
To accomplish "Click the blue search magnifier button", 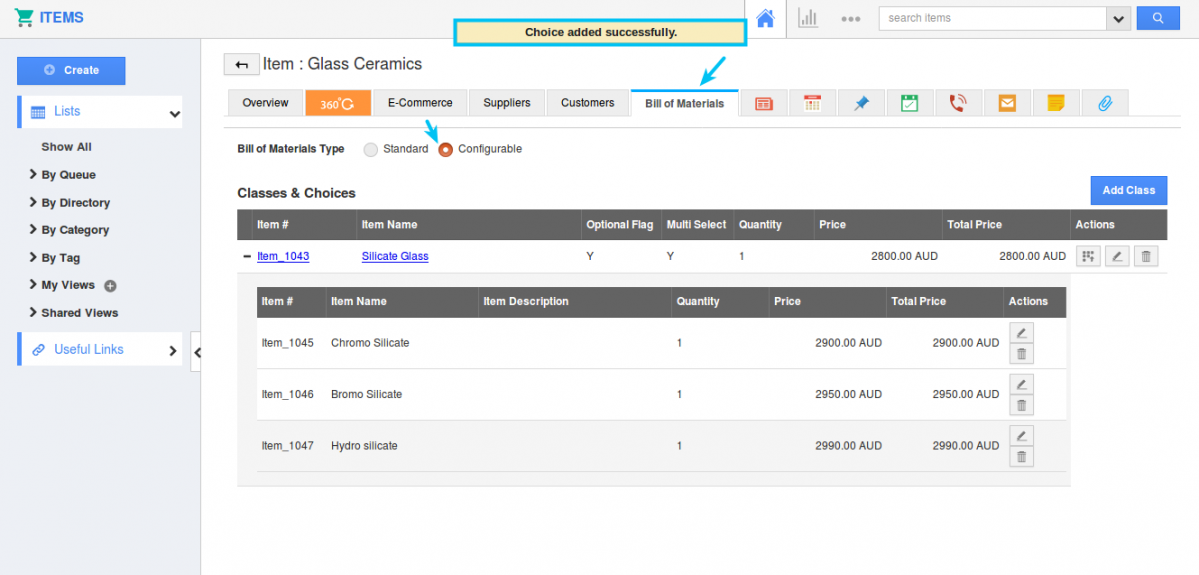I will (1158, 18).
